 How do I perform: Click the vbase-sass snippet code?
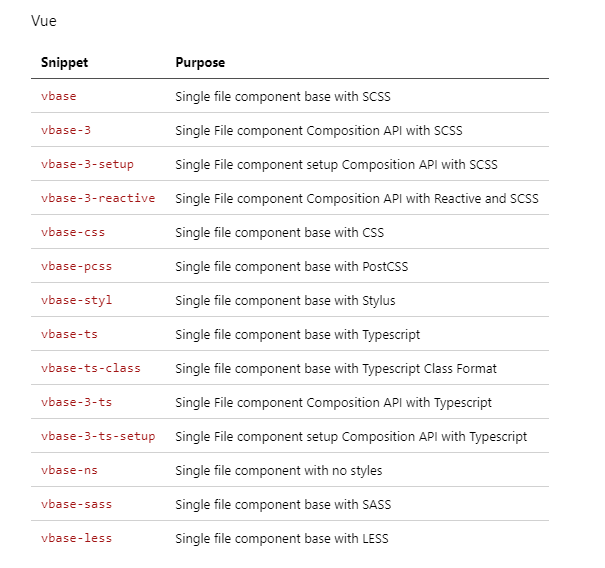(x=76, y=504)
